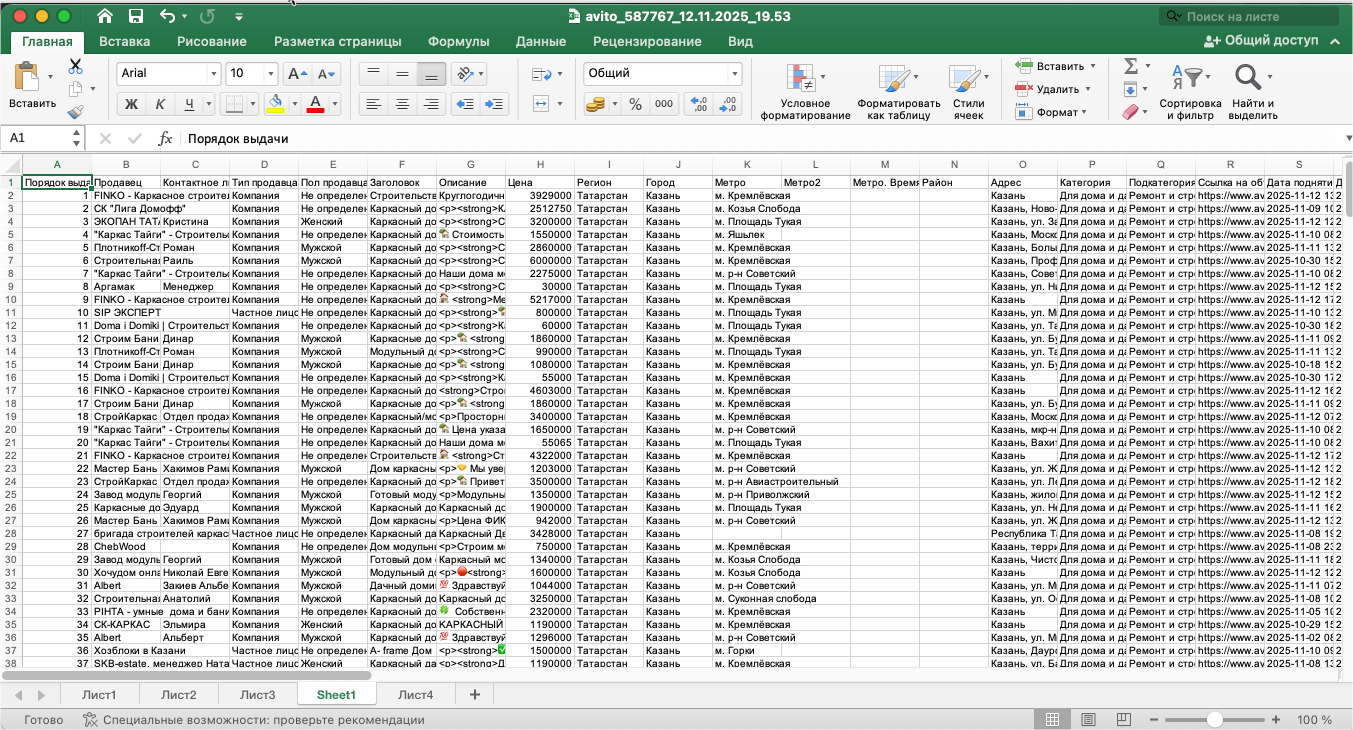Click the yellow fill color swatch

(277, 104)
